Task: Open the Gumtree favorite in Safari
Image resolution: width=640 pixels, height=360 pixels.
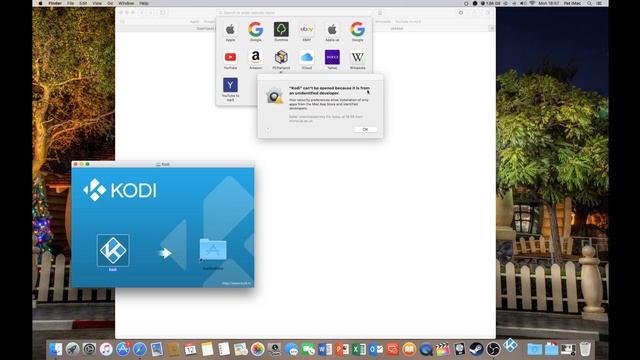Action: tap(281, 29)
